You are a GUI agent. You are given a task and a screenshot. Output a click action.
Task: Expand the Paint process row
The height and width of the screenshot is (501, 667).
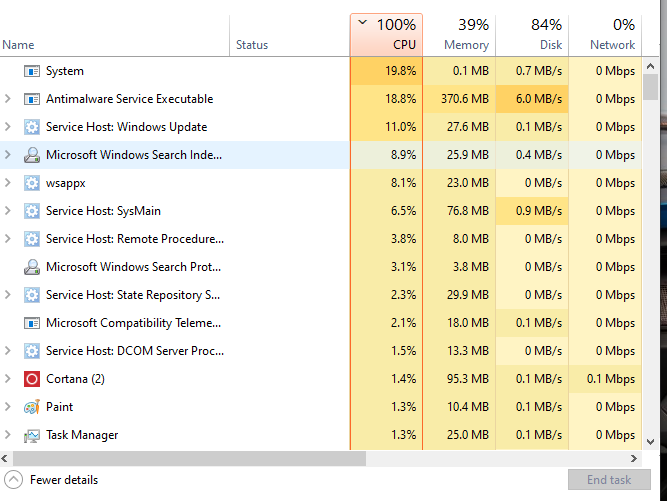pyautogui.click(x=8, y=407)
